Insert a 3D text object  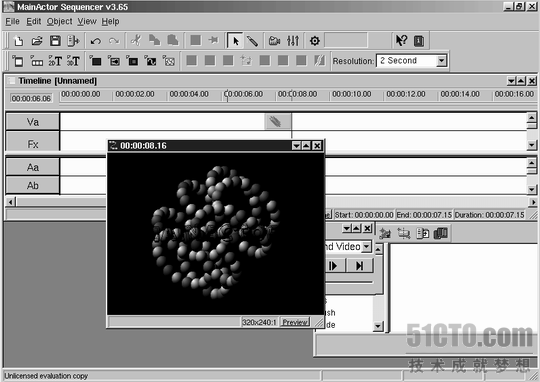73,61
